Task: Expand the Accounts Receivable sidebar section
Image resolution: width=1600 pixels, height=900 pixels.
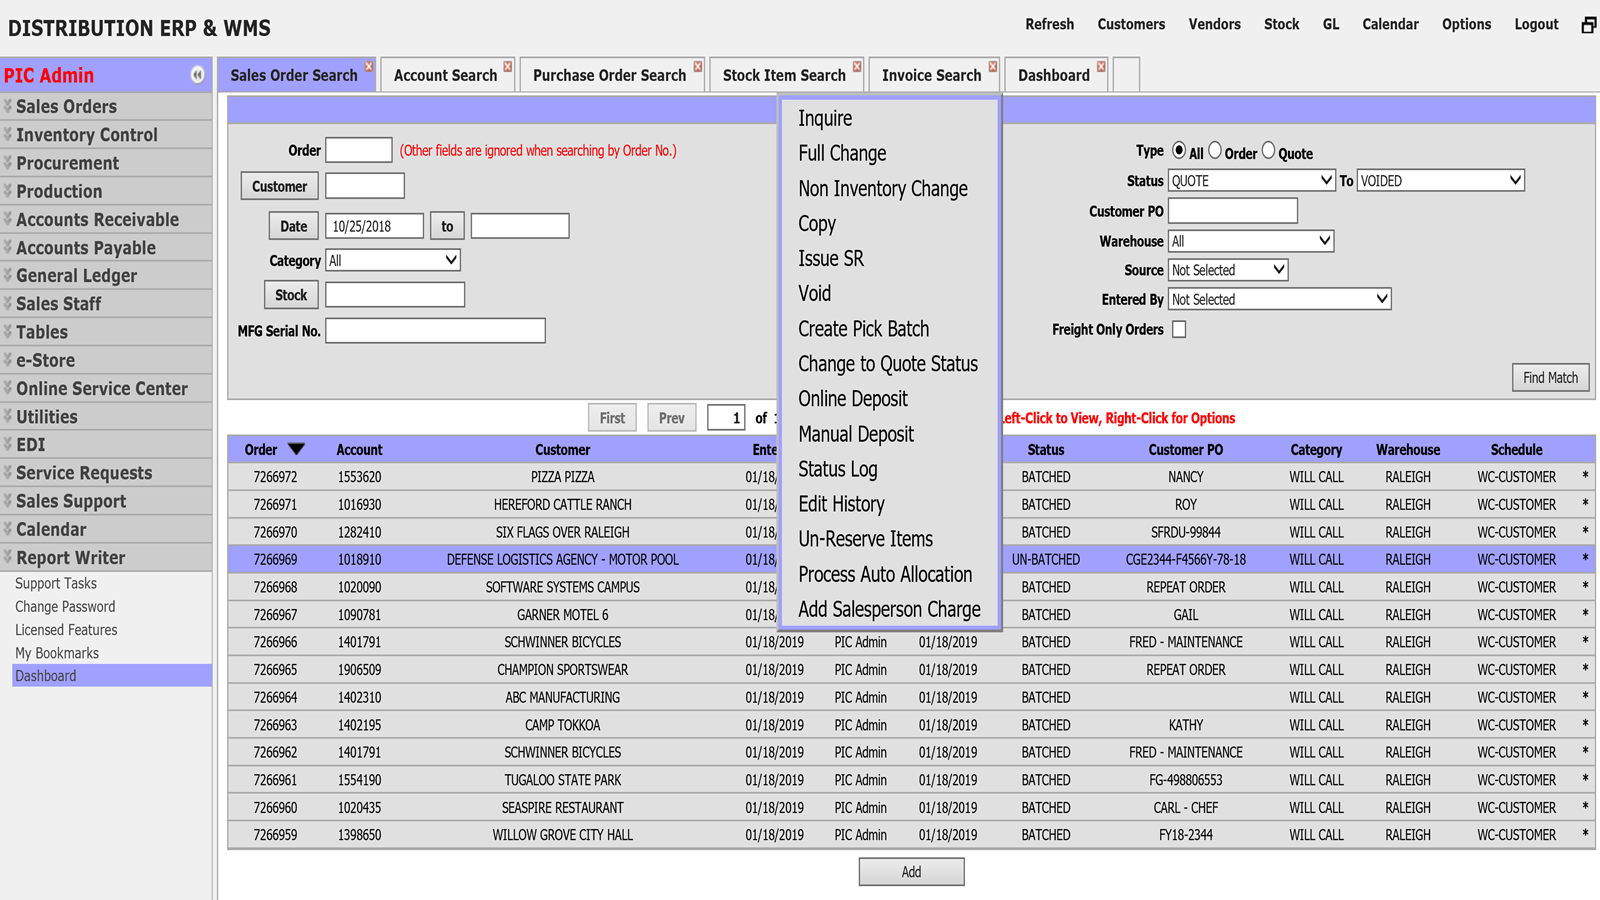Action: pos(106,219)
